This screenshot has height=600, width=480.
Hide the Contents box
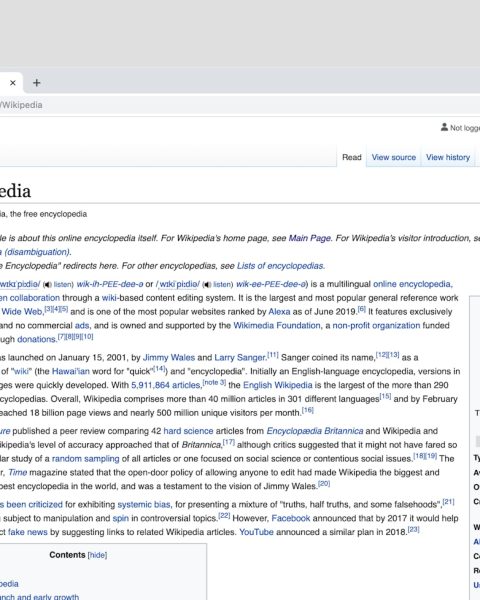pyautogui.click(x=97, y=555)
